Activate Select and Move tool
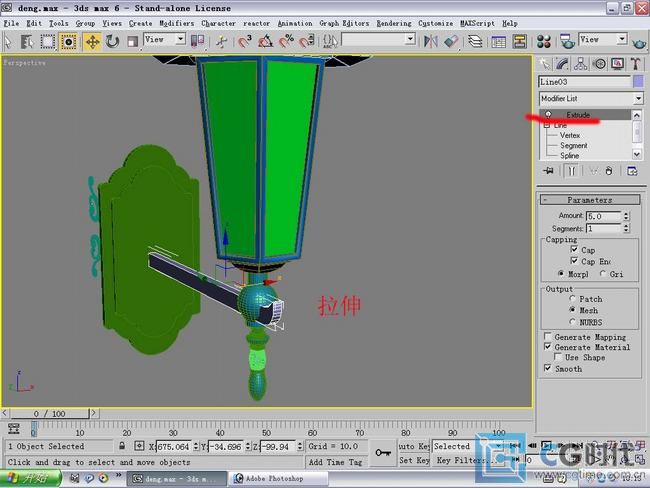This screenshot has width=650, height=488. tap(92, 41)
